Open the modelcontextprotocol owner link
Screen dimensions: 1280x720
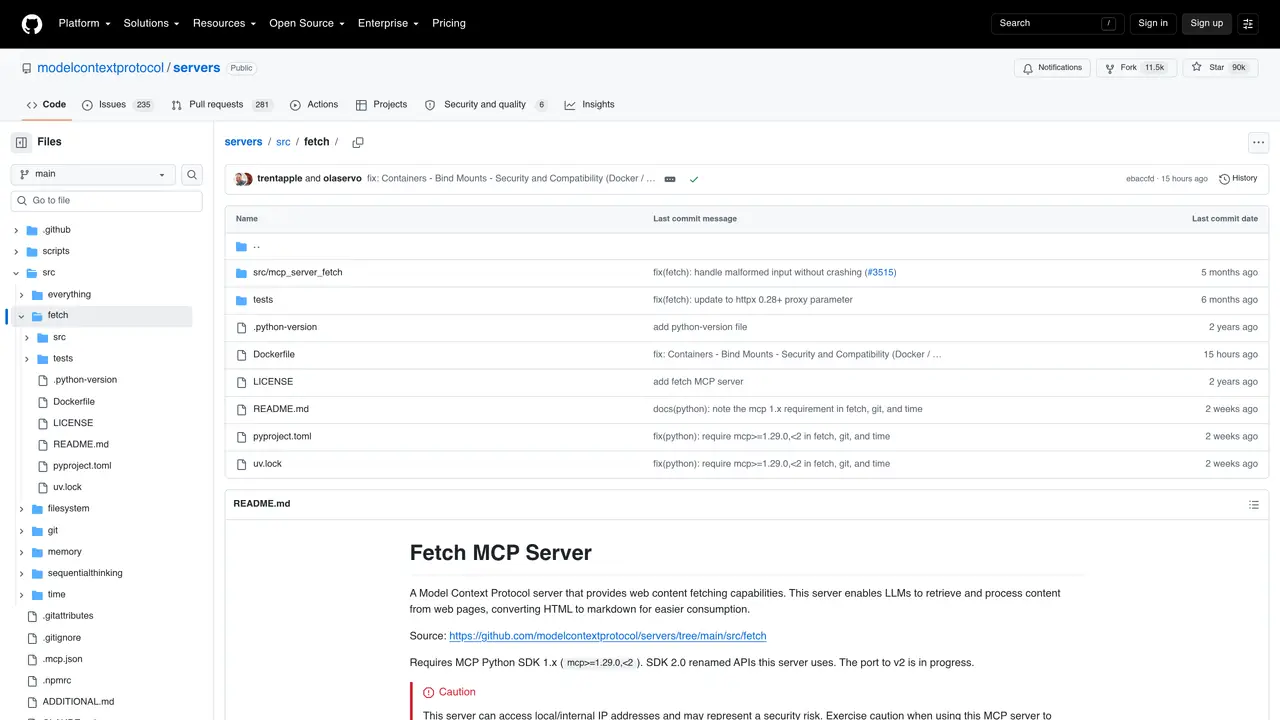pyautogui.click(x=100, y=68)
